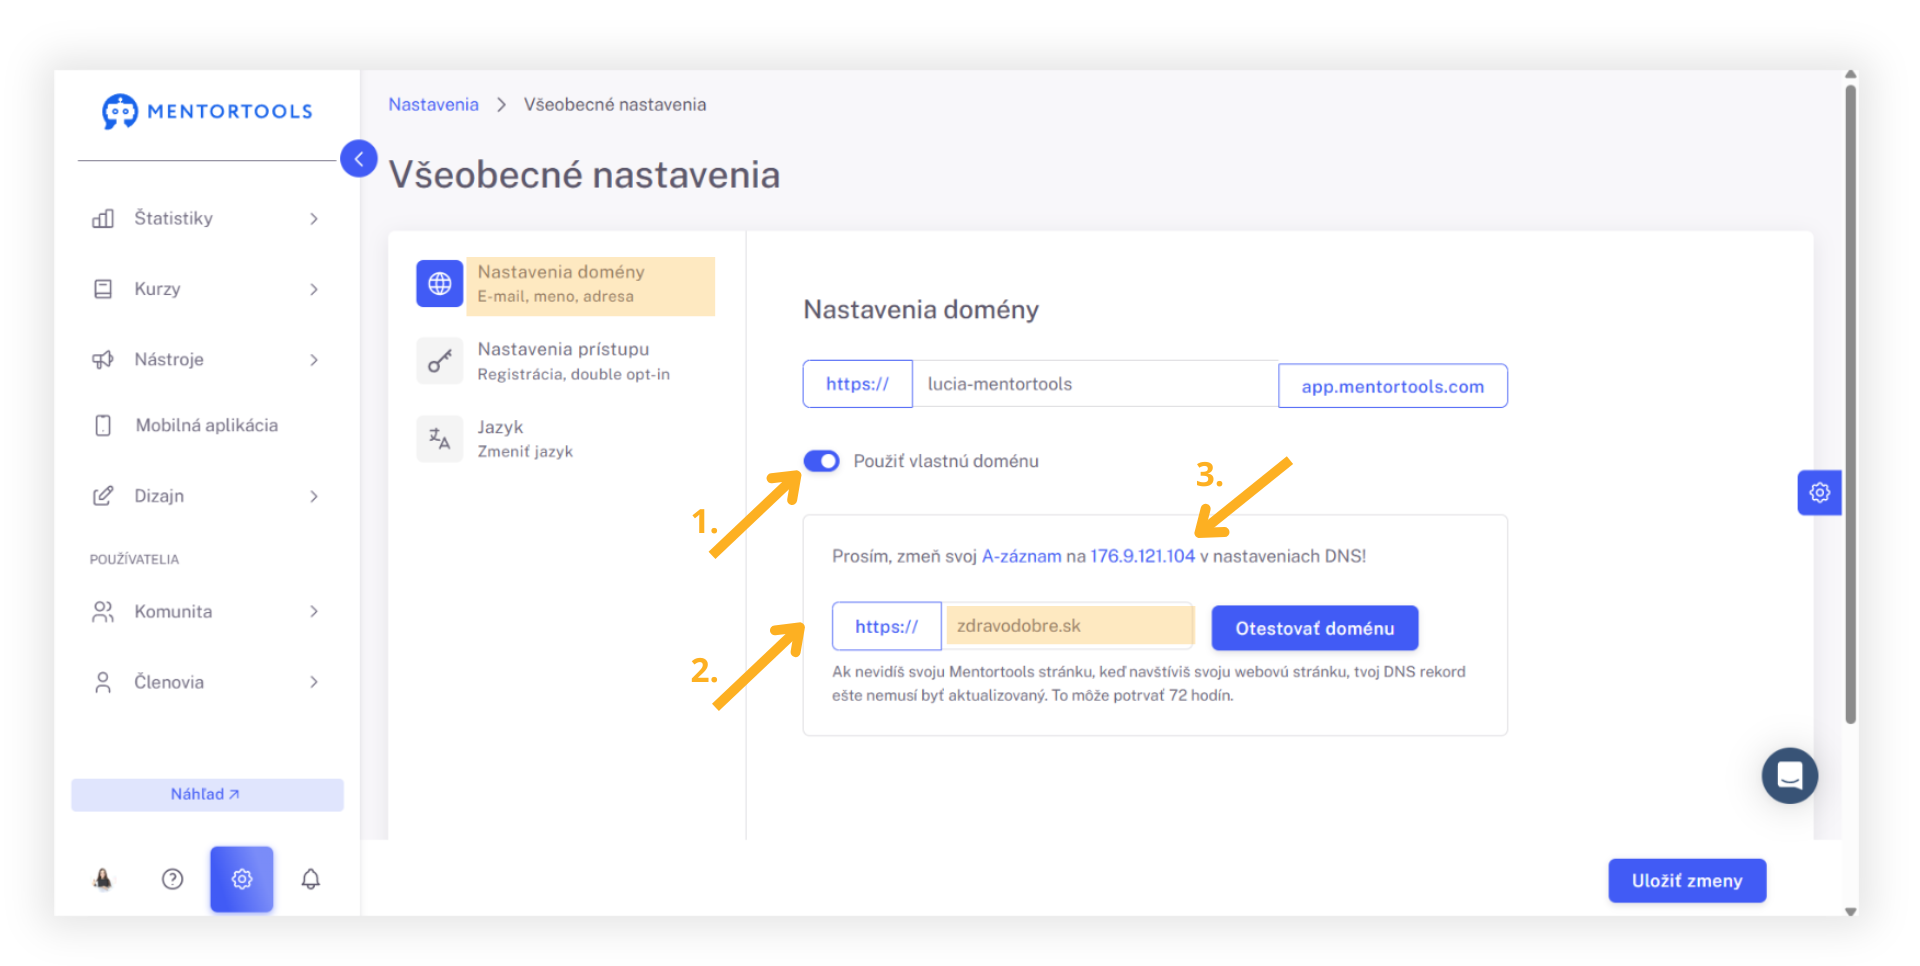This screenshot has height=966, width=1920.
Task: Open Nastavenia prístupu tab
Action: (565, 361)
